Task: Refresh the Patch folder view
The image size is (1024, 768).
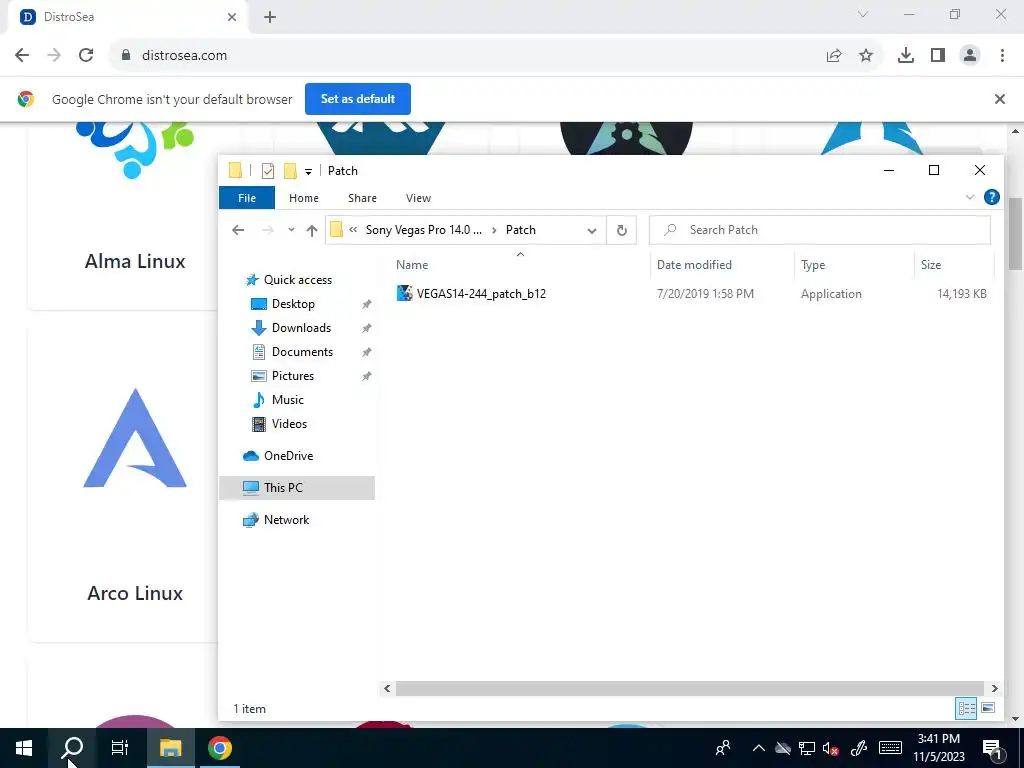Action: click(622, 230)
